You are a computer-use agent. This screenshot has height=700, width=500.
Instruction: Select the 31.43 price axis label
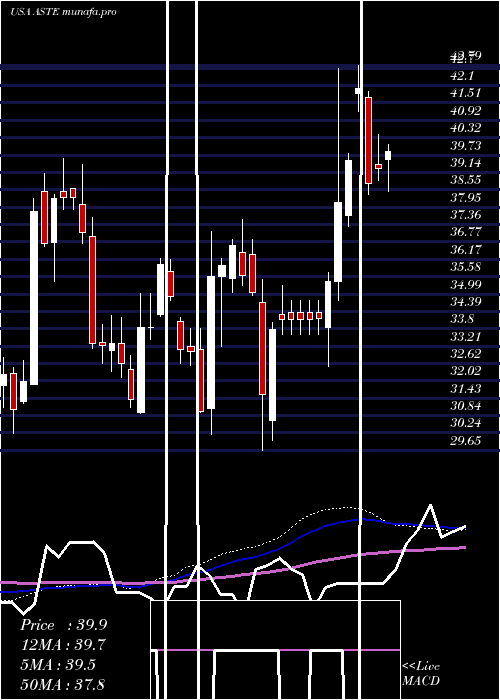click(466, 389)
